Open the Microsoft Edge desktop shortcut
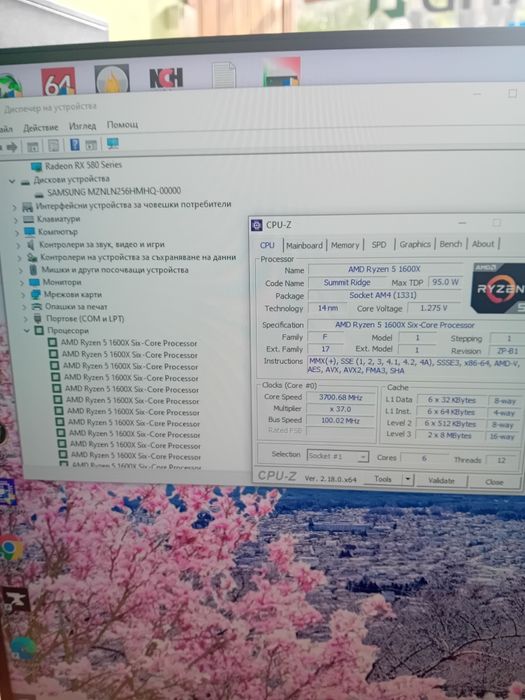Viewport: 525px width, 700px height. 22,649
